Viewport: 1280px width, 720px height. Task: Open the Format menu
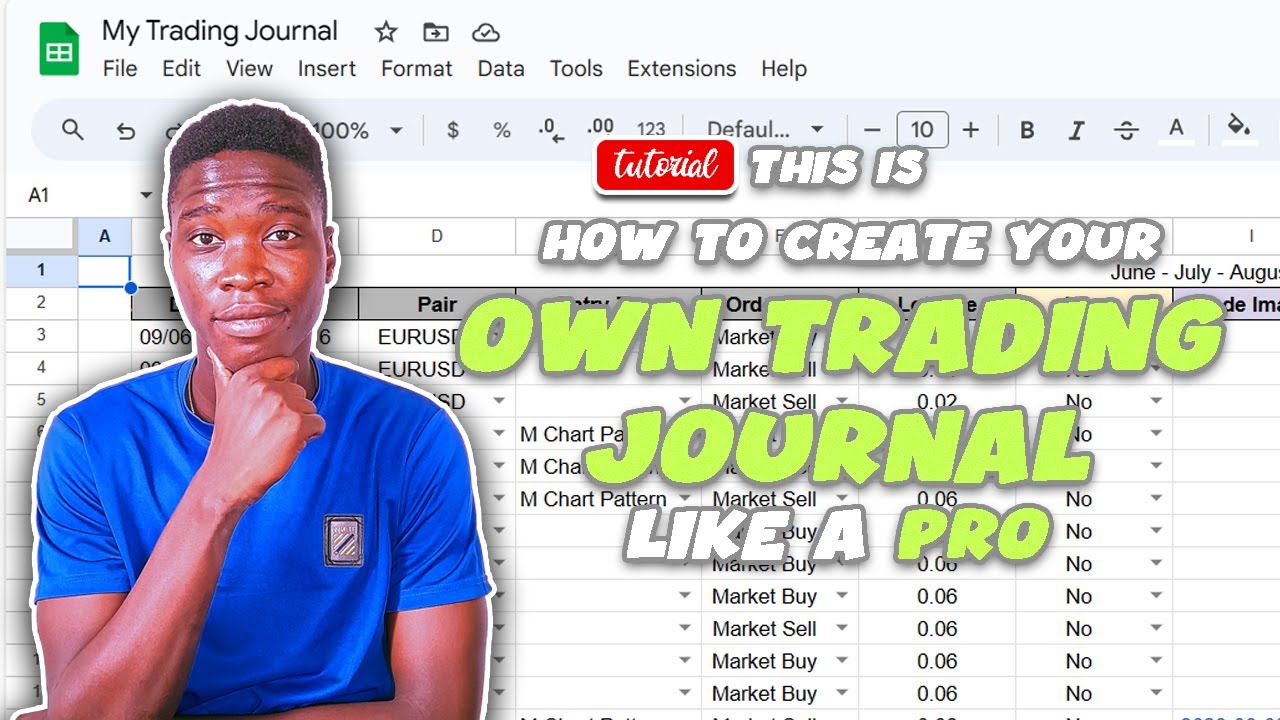(x=417, y=69)
